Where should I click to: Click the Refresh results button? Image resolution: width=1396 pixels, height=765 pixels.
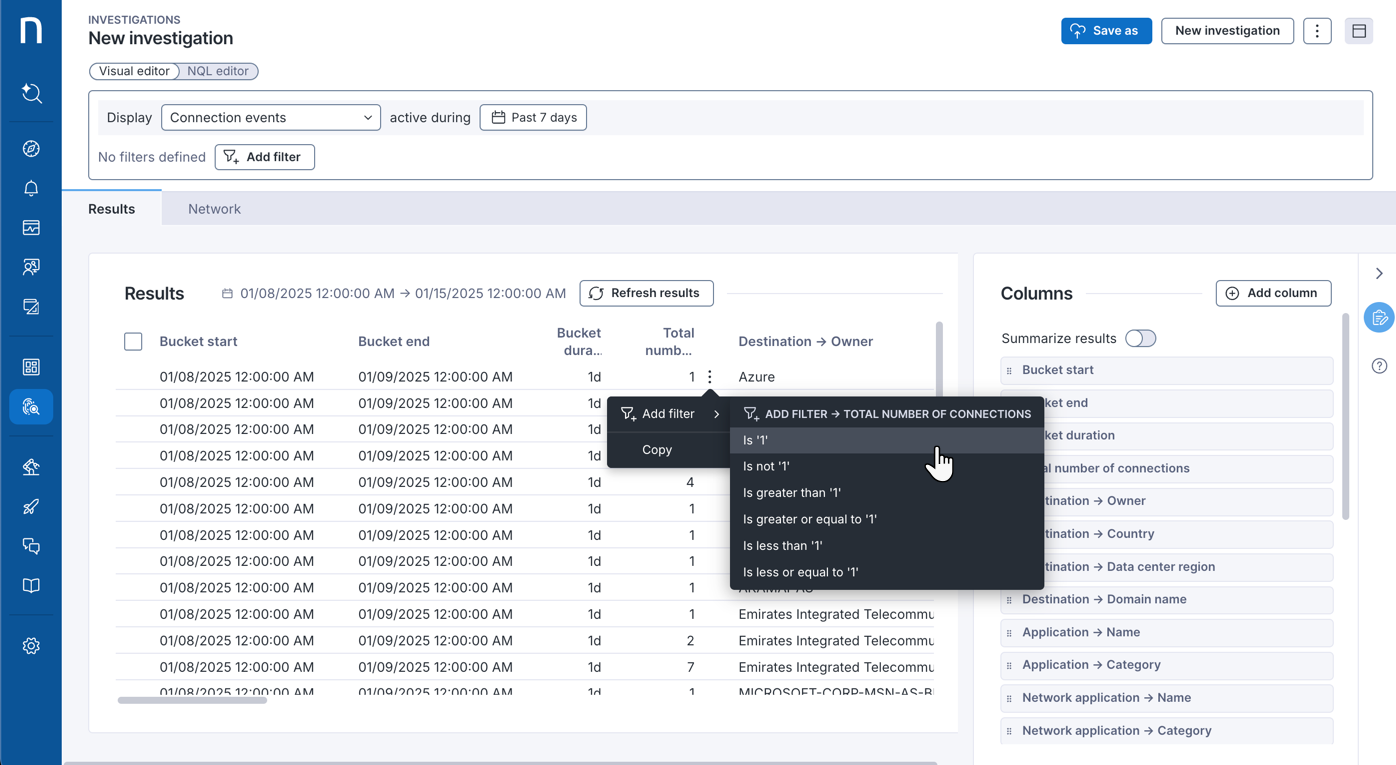[646, 293]
